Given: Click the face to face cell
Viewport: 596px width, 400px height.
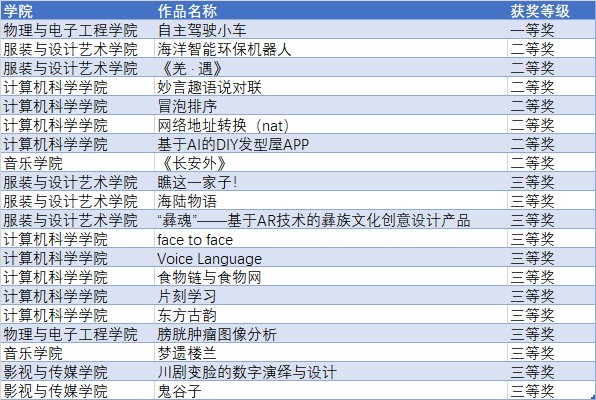Looking at the screenshot, I should coord(331,238).
